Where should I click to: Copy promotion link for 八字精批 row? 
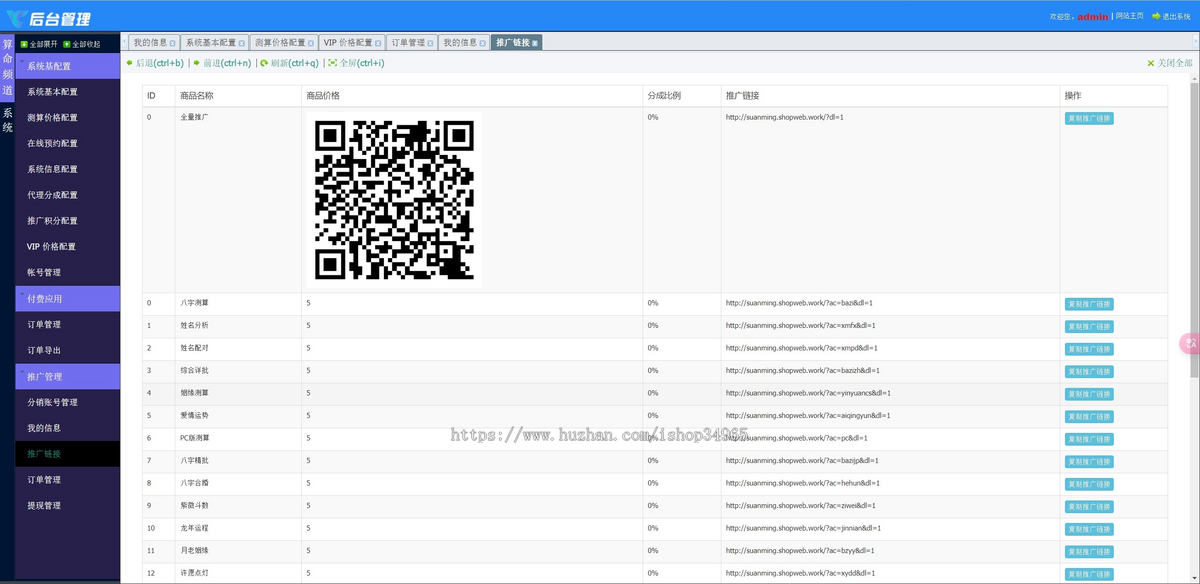click(x=1089, y=462)
